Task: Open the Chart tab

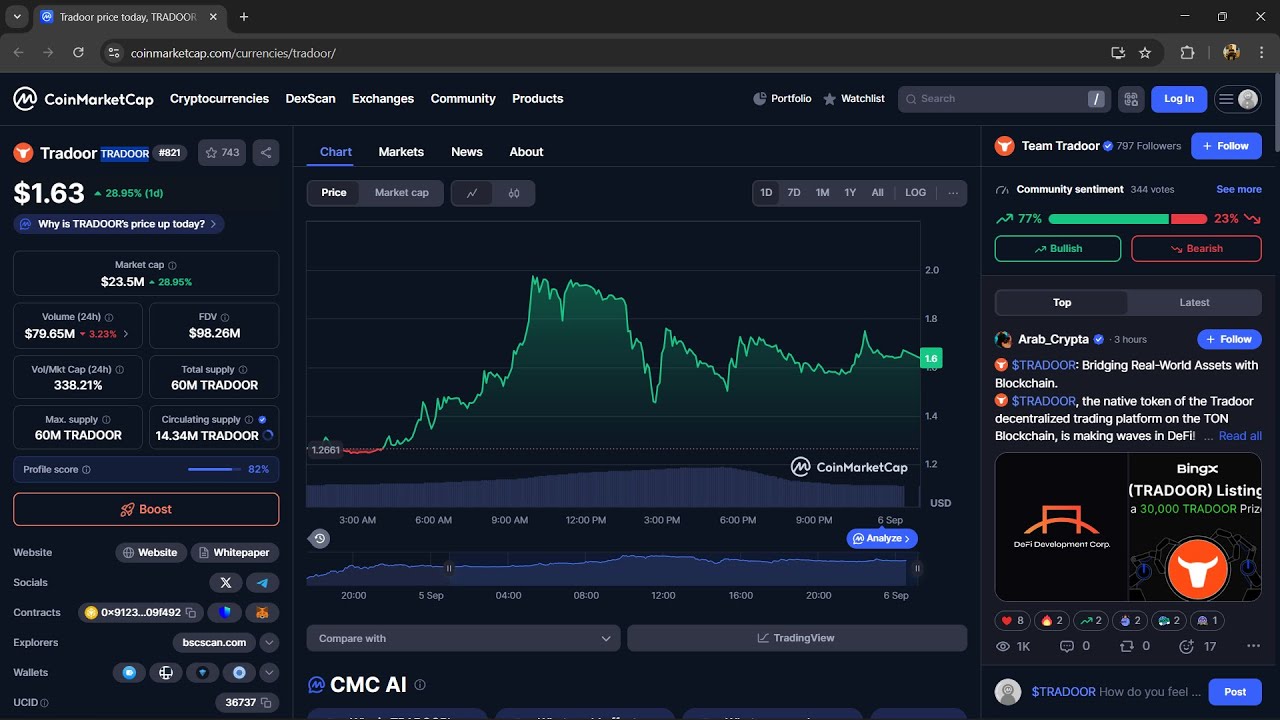Action: click(x=336, y=152)
